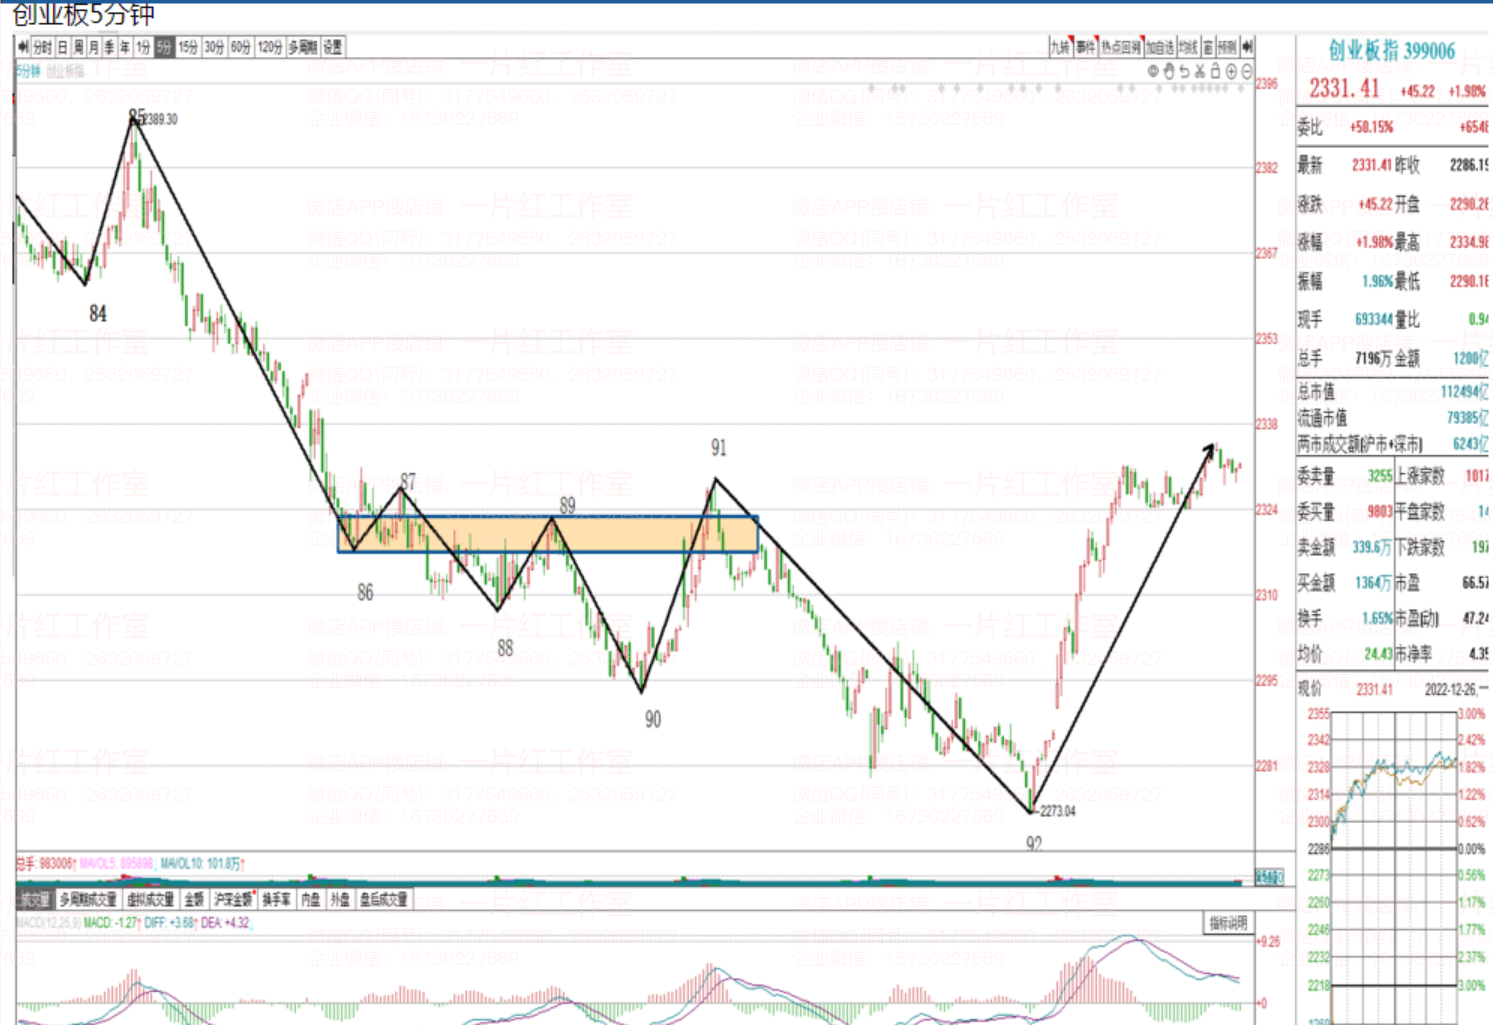Click the arrow icon right of 预测

[x=1247, y=47]
